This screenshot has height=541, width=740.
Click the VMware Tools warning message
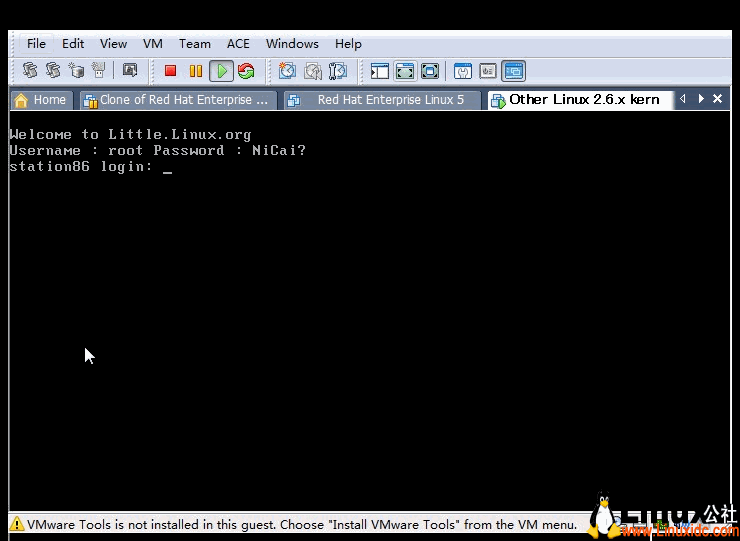(300, 524)
